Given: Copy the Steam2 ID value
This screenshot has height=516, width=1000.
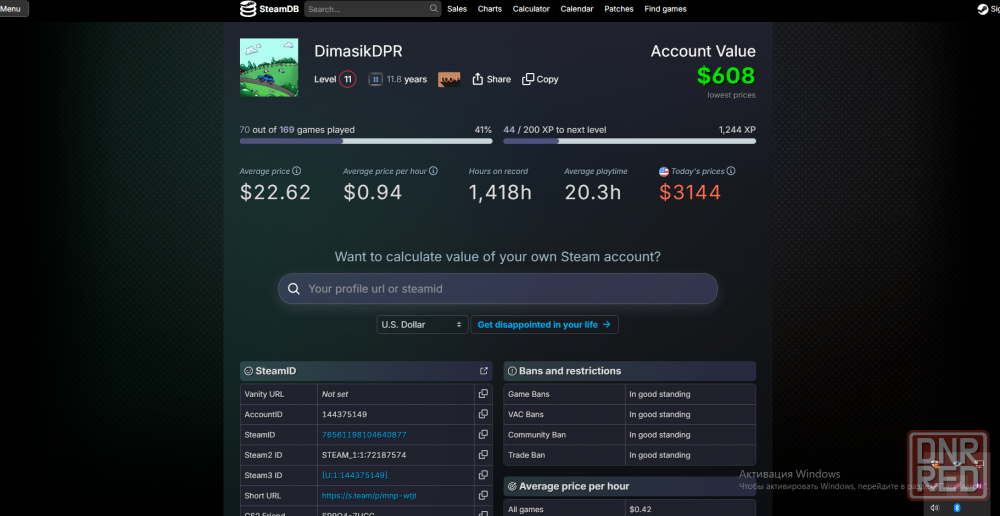Looking at the screenshot, I should coord(483,455).
